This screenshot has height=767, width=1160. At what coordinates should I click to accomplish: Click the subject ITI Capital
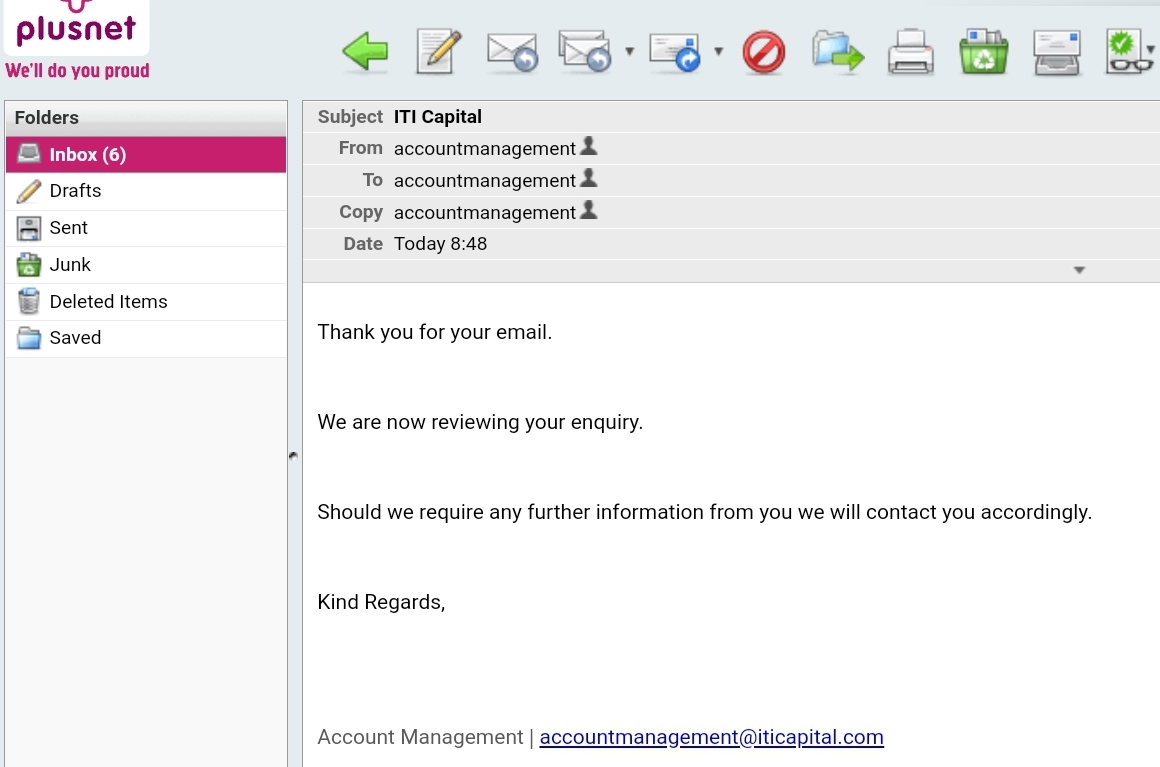(437, 117)
